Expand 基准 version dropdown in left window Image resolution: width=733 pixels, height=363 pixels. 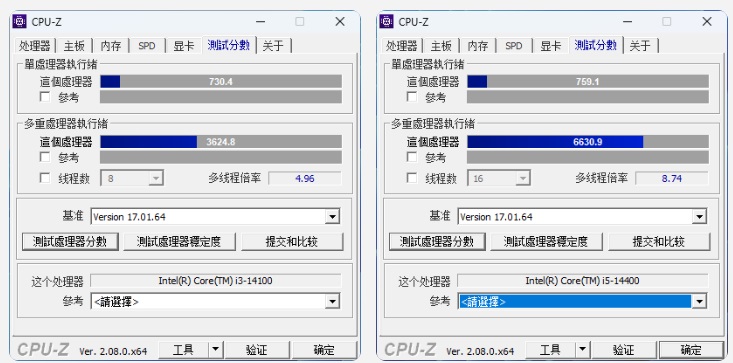click(x=332, y=217)
